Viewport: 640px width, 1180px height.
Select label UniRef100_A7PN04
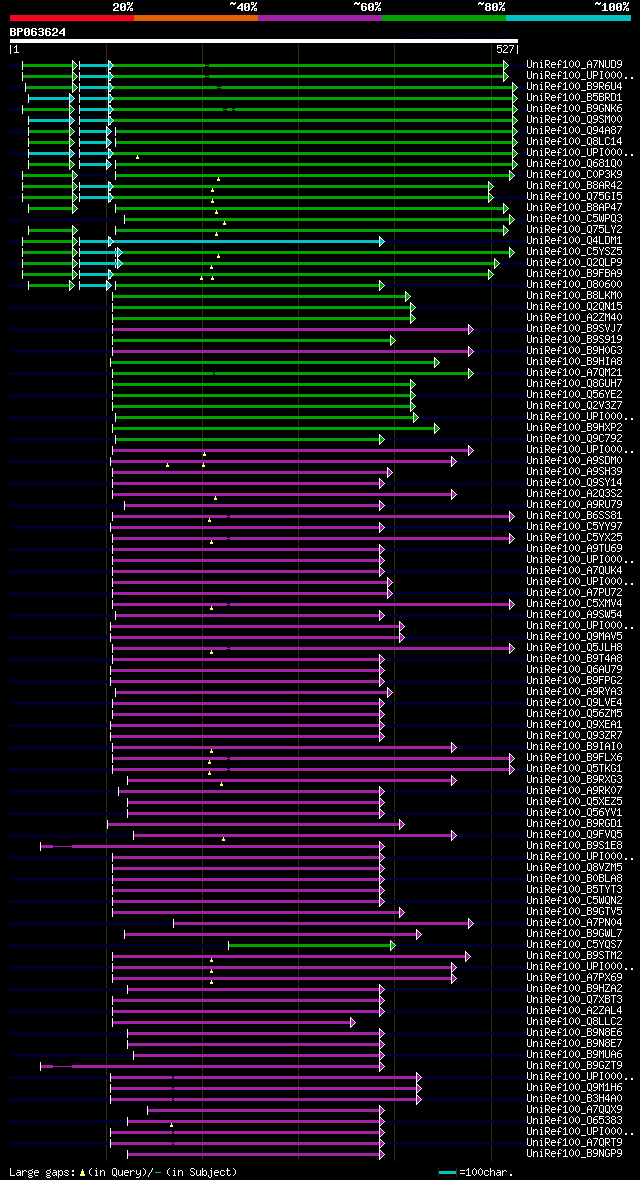(574, 923)
